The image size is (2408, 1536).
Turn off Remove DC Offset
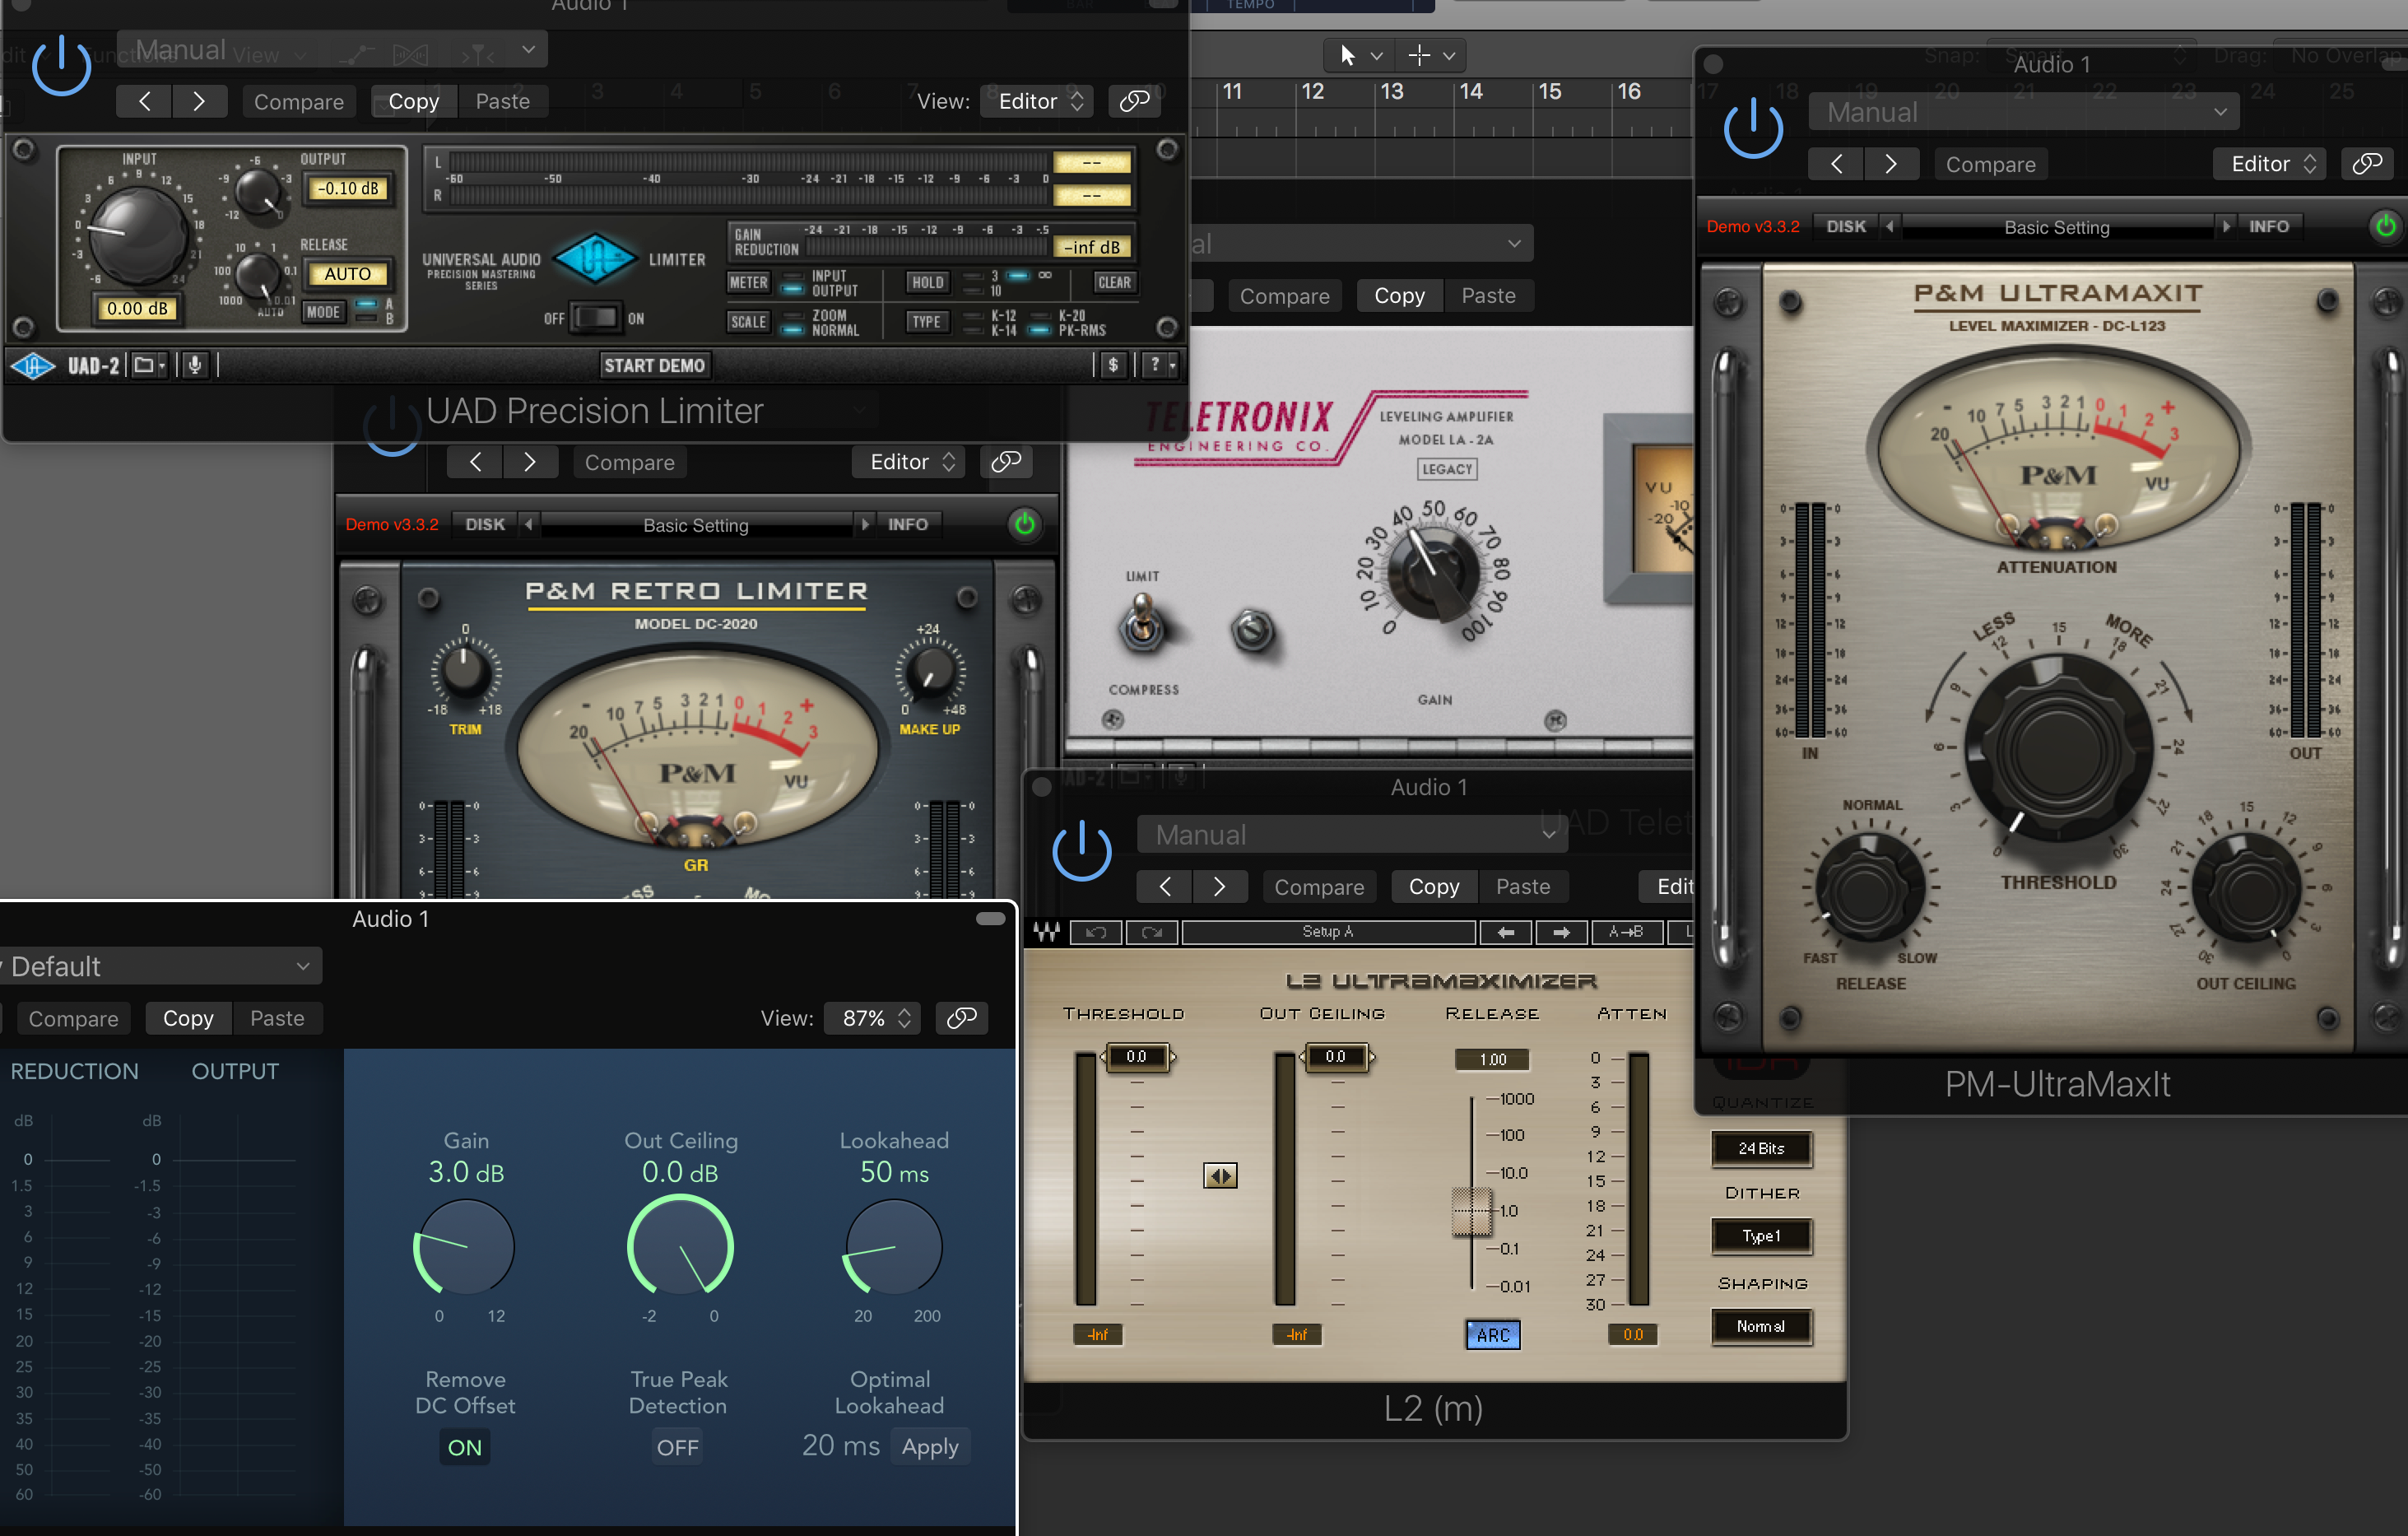464,1447
